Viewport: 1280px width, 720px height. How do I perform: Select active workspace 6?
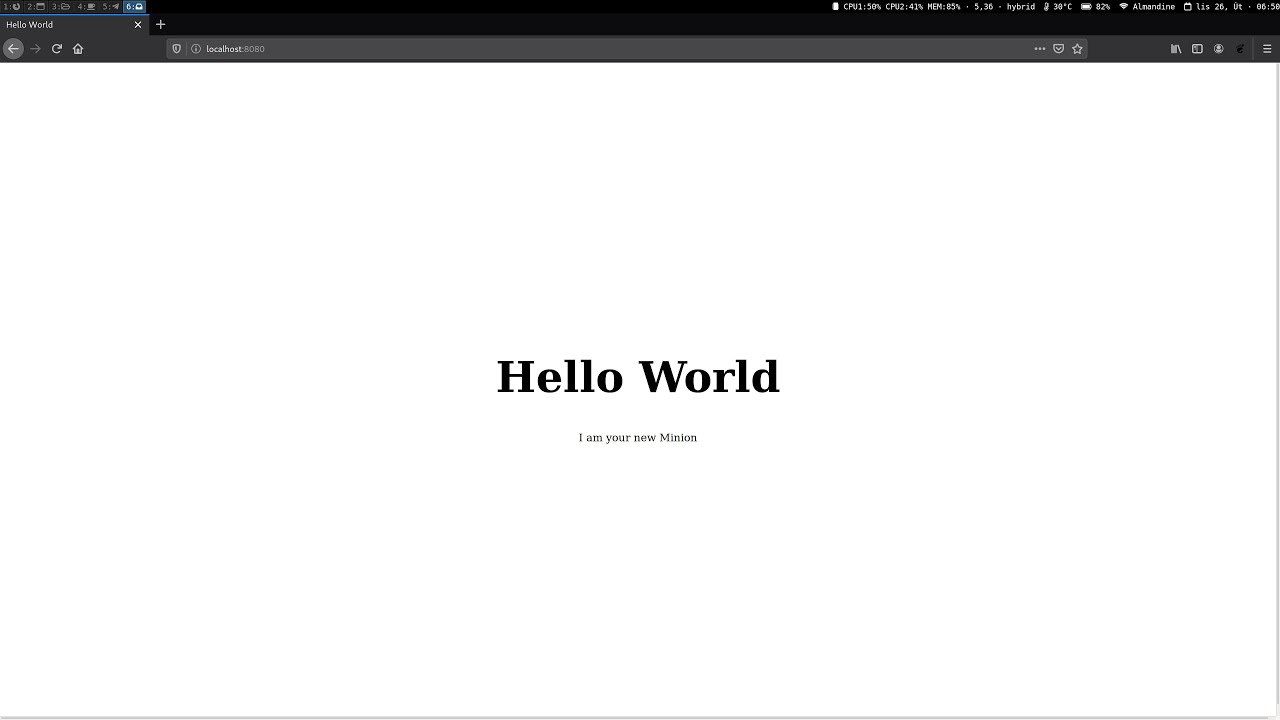click(x=135, y=6)
